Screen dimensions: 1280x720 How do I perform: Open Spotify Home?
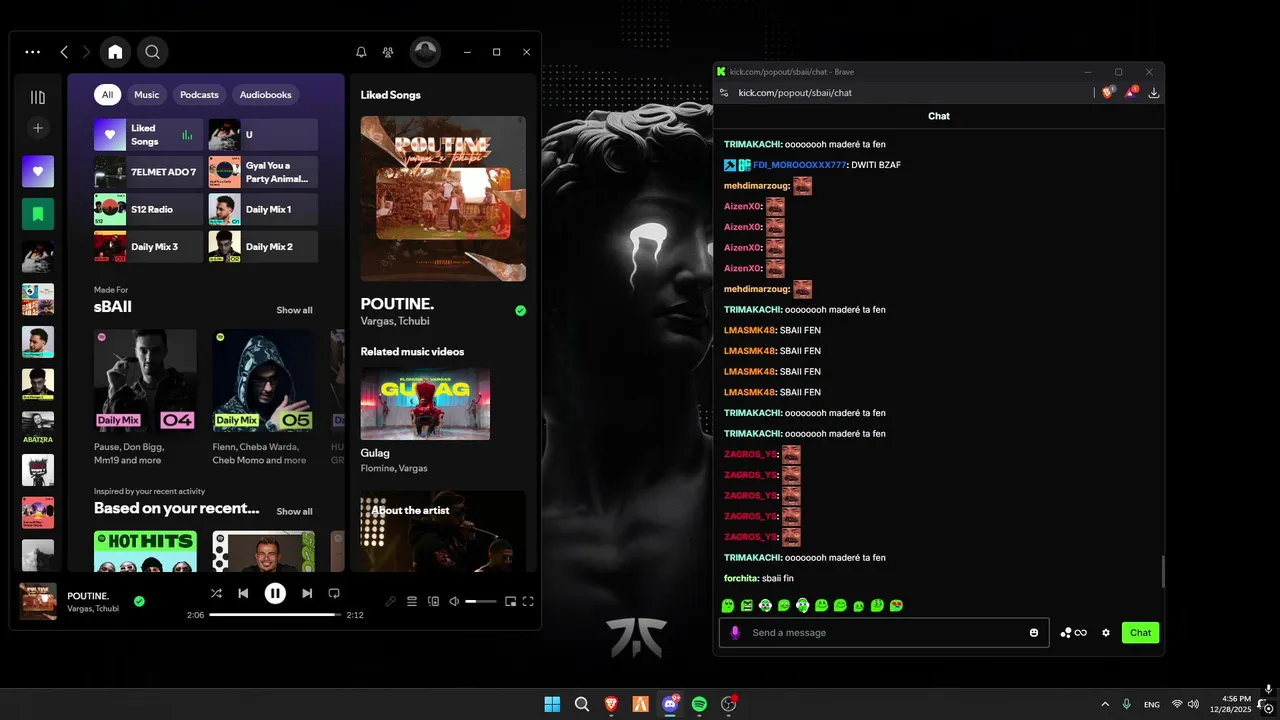[x=115, y=52]
